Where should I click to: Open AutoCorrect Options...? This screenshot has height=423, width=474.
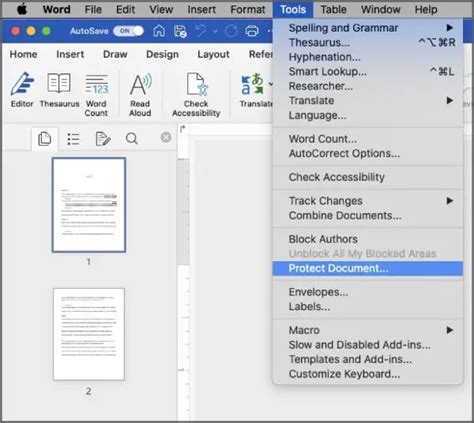coord(368,153)
